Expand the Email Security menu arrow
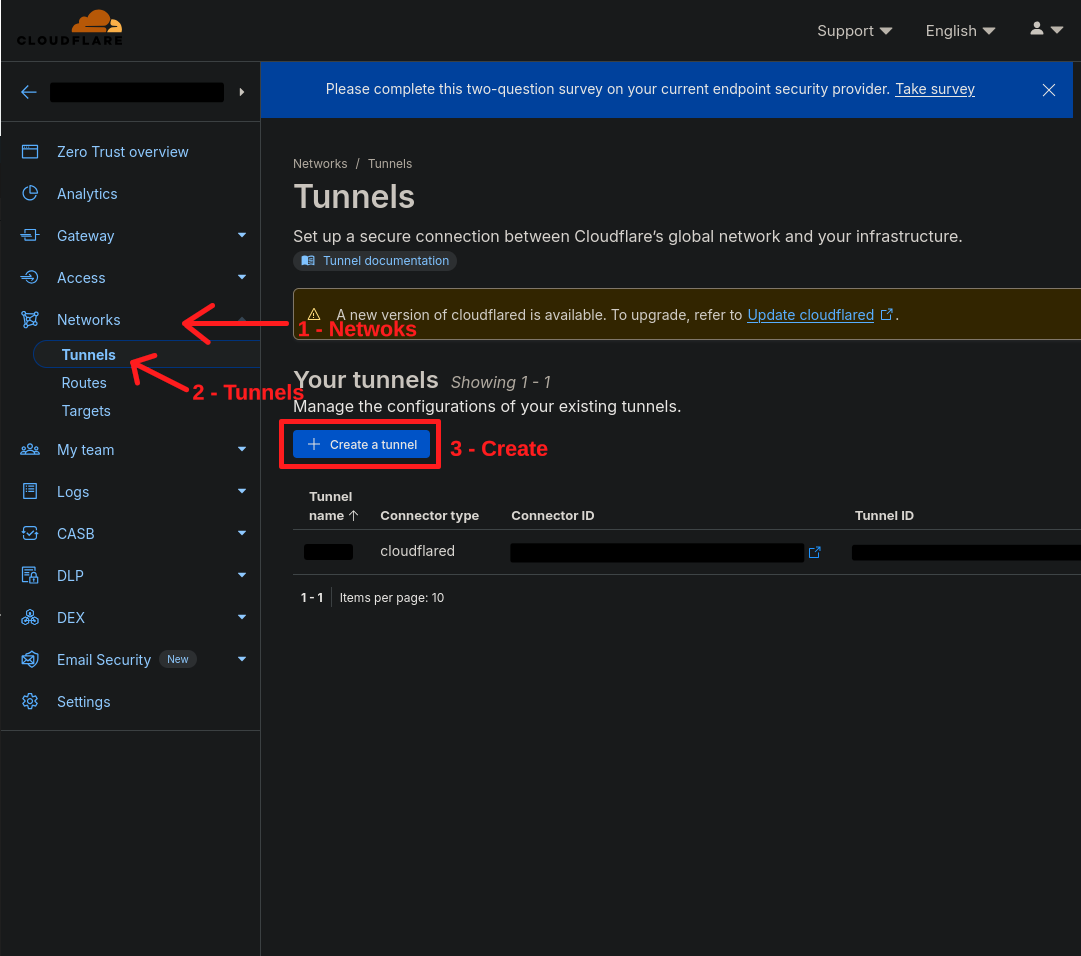 (242, 660)
